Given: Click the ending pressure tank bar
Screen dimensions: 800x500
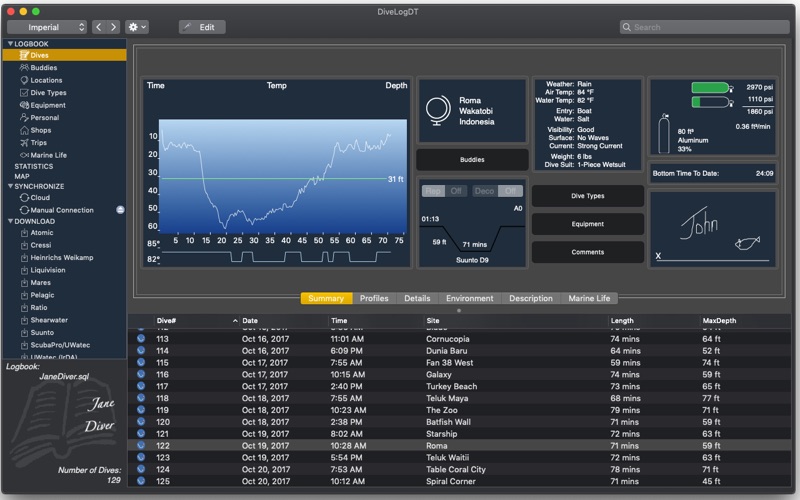Looking at the screenshot, I should (711, 103).
